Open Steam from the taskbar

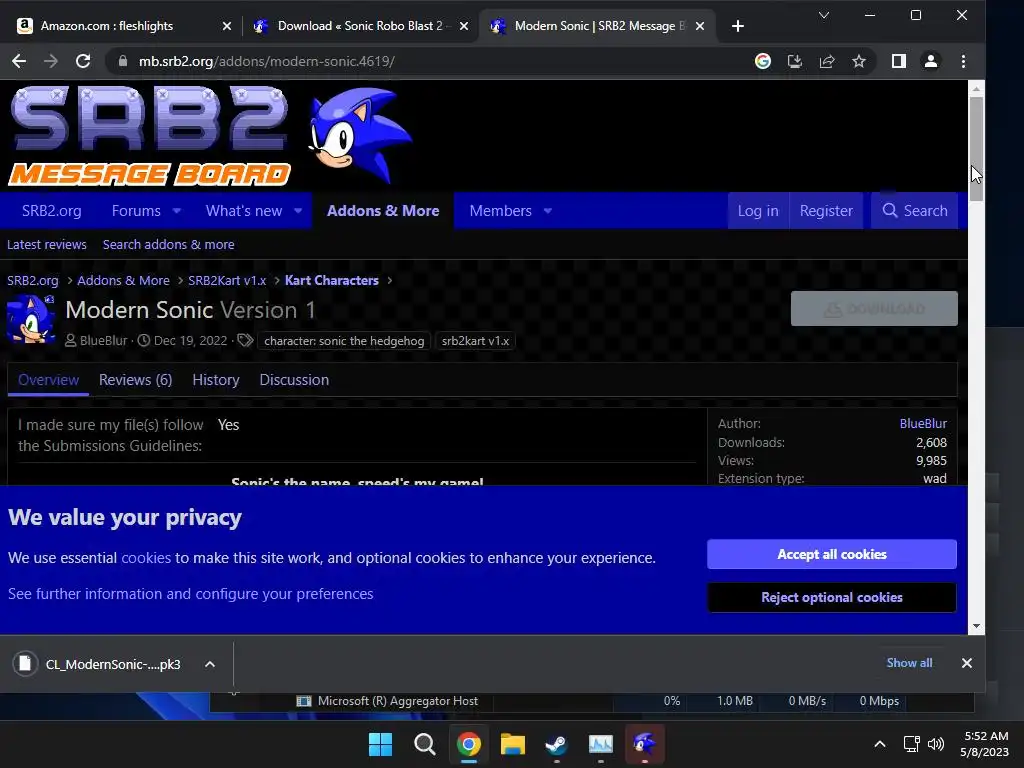tap(556, 744)
